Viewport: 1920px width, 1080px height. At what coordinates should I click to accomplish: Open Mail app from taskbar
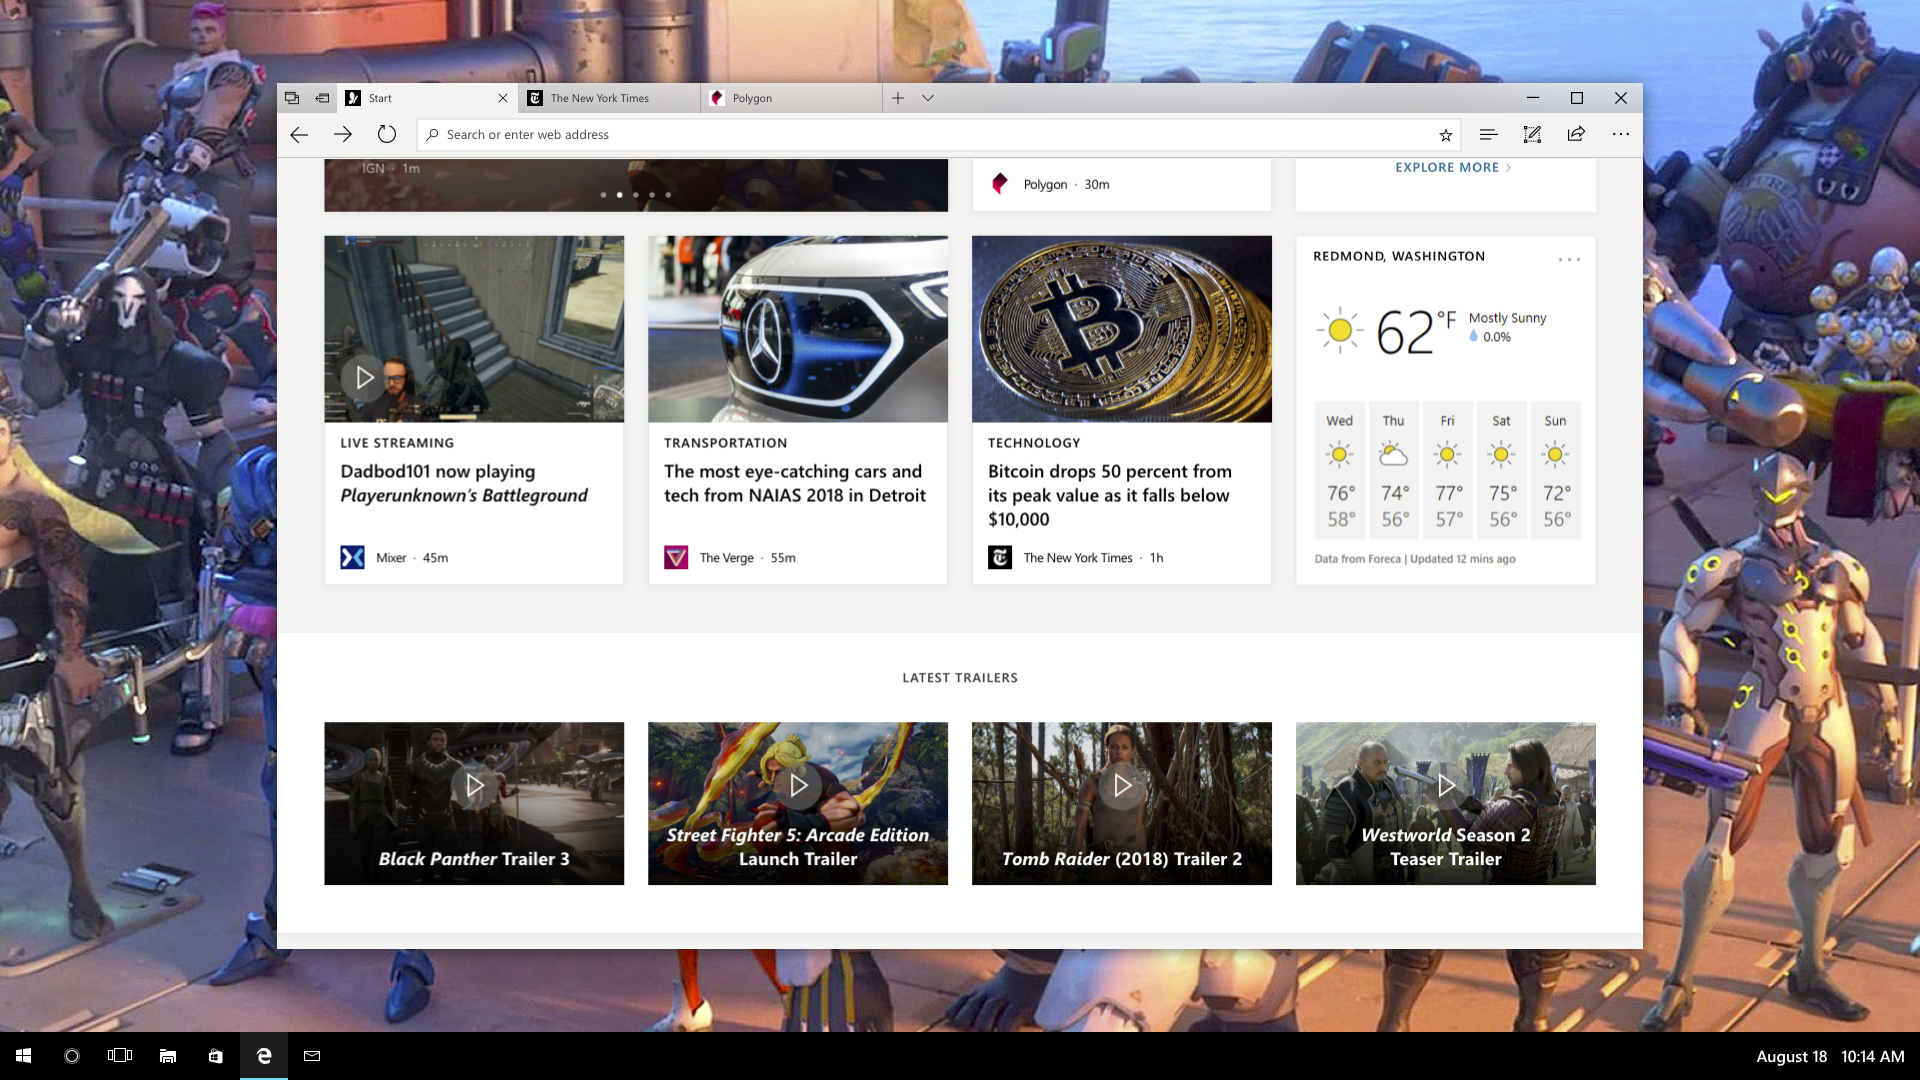tap(312, 1056)
